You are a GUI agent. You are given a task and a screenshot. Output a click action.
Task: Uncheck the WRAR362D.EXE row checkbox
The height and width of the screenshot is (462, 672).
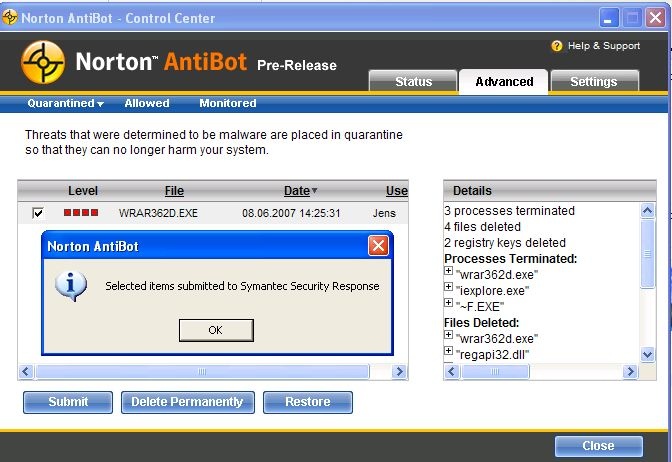click(x=38, y=213)
